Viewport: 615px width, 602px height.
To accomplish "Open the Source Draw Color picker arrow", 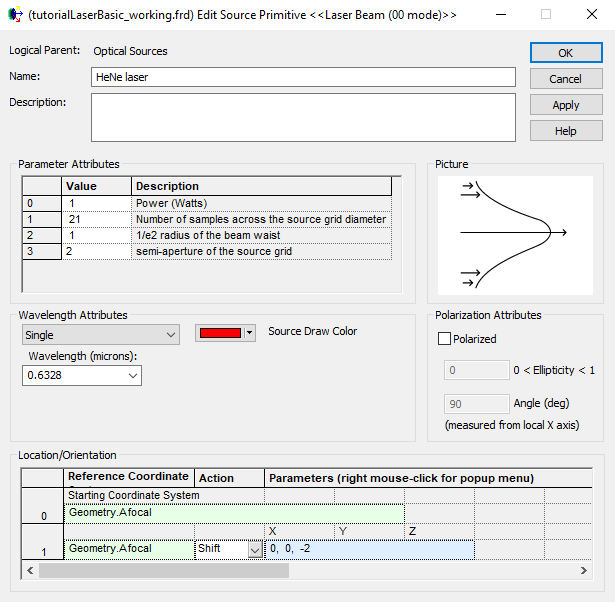I will click(x=250, y=333).
